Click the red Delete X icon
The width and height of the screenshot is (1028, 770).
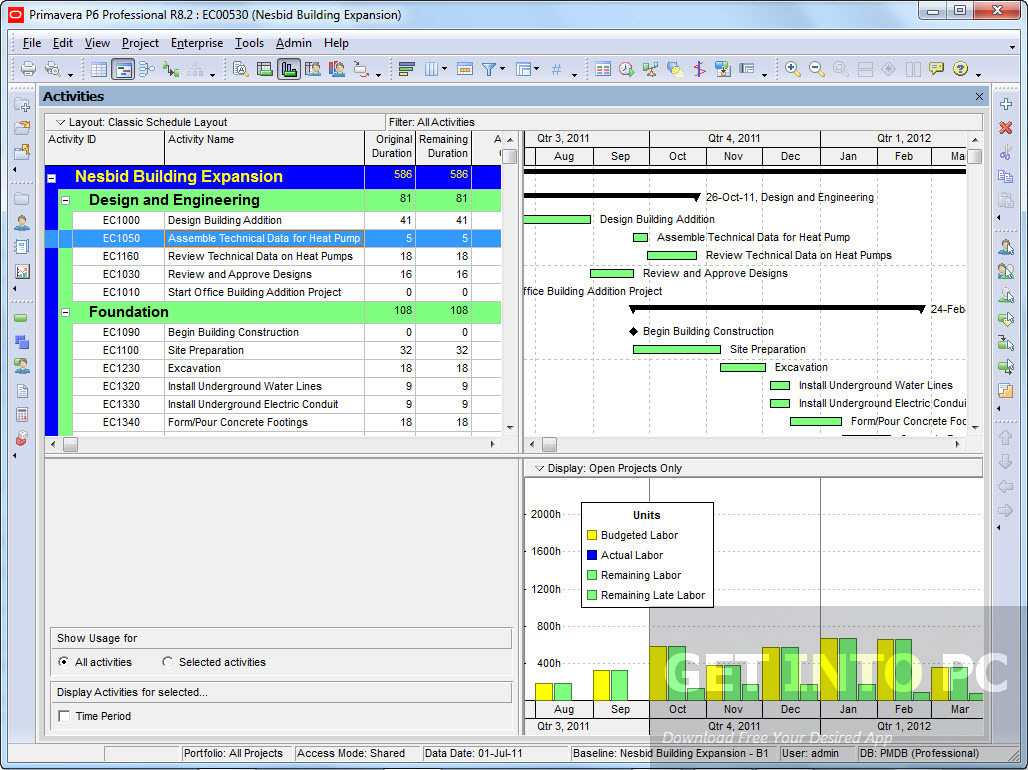(x=1006, y=128)
